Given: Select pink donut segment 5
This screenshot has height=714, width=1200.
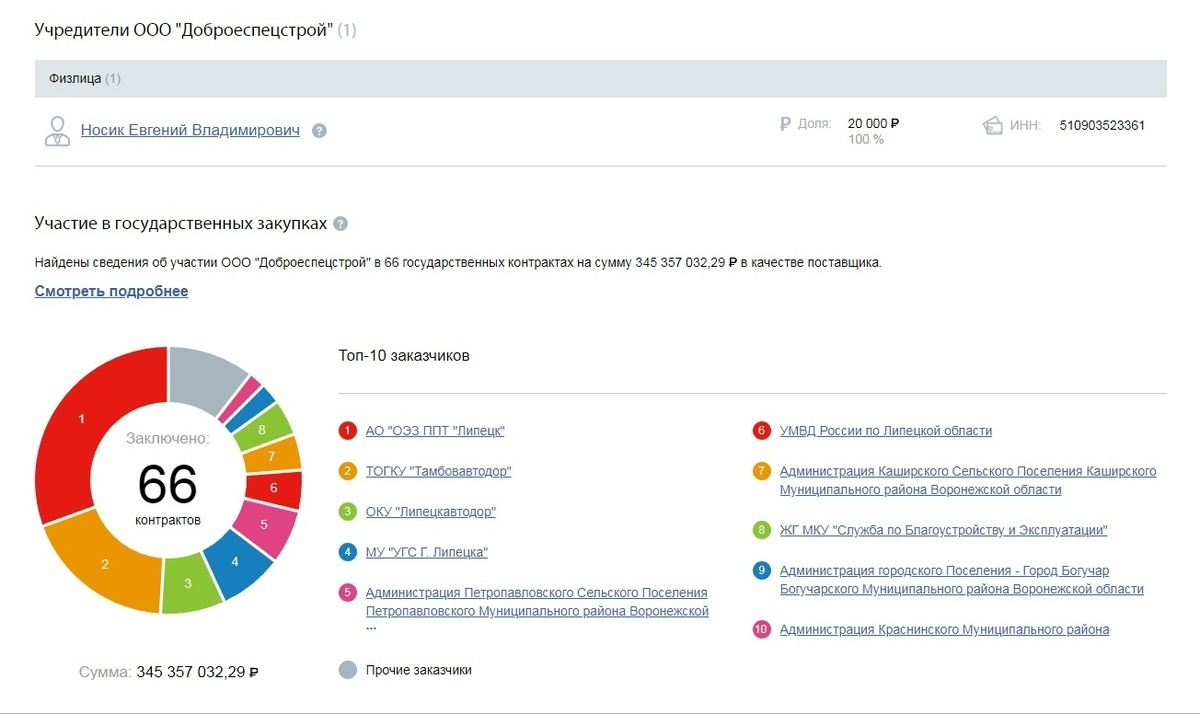Looking at the screenshot, I should 265,523.
